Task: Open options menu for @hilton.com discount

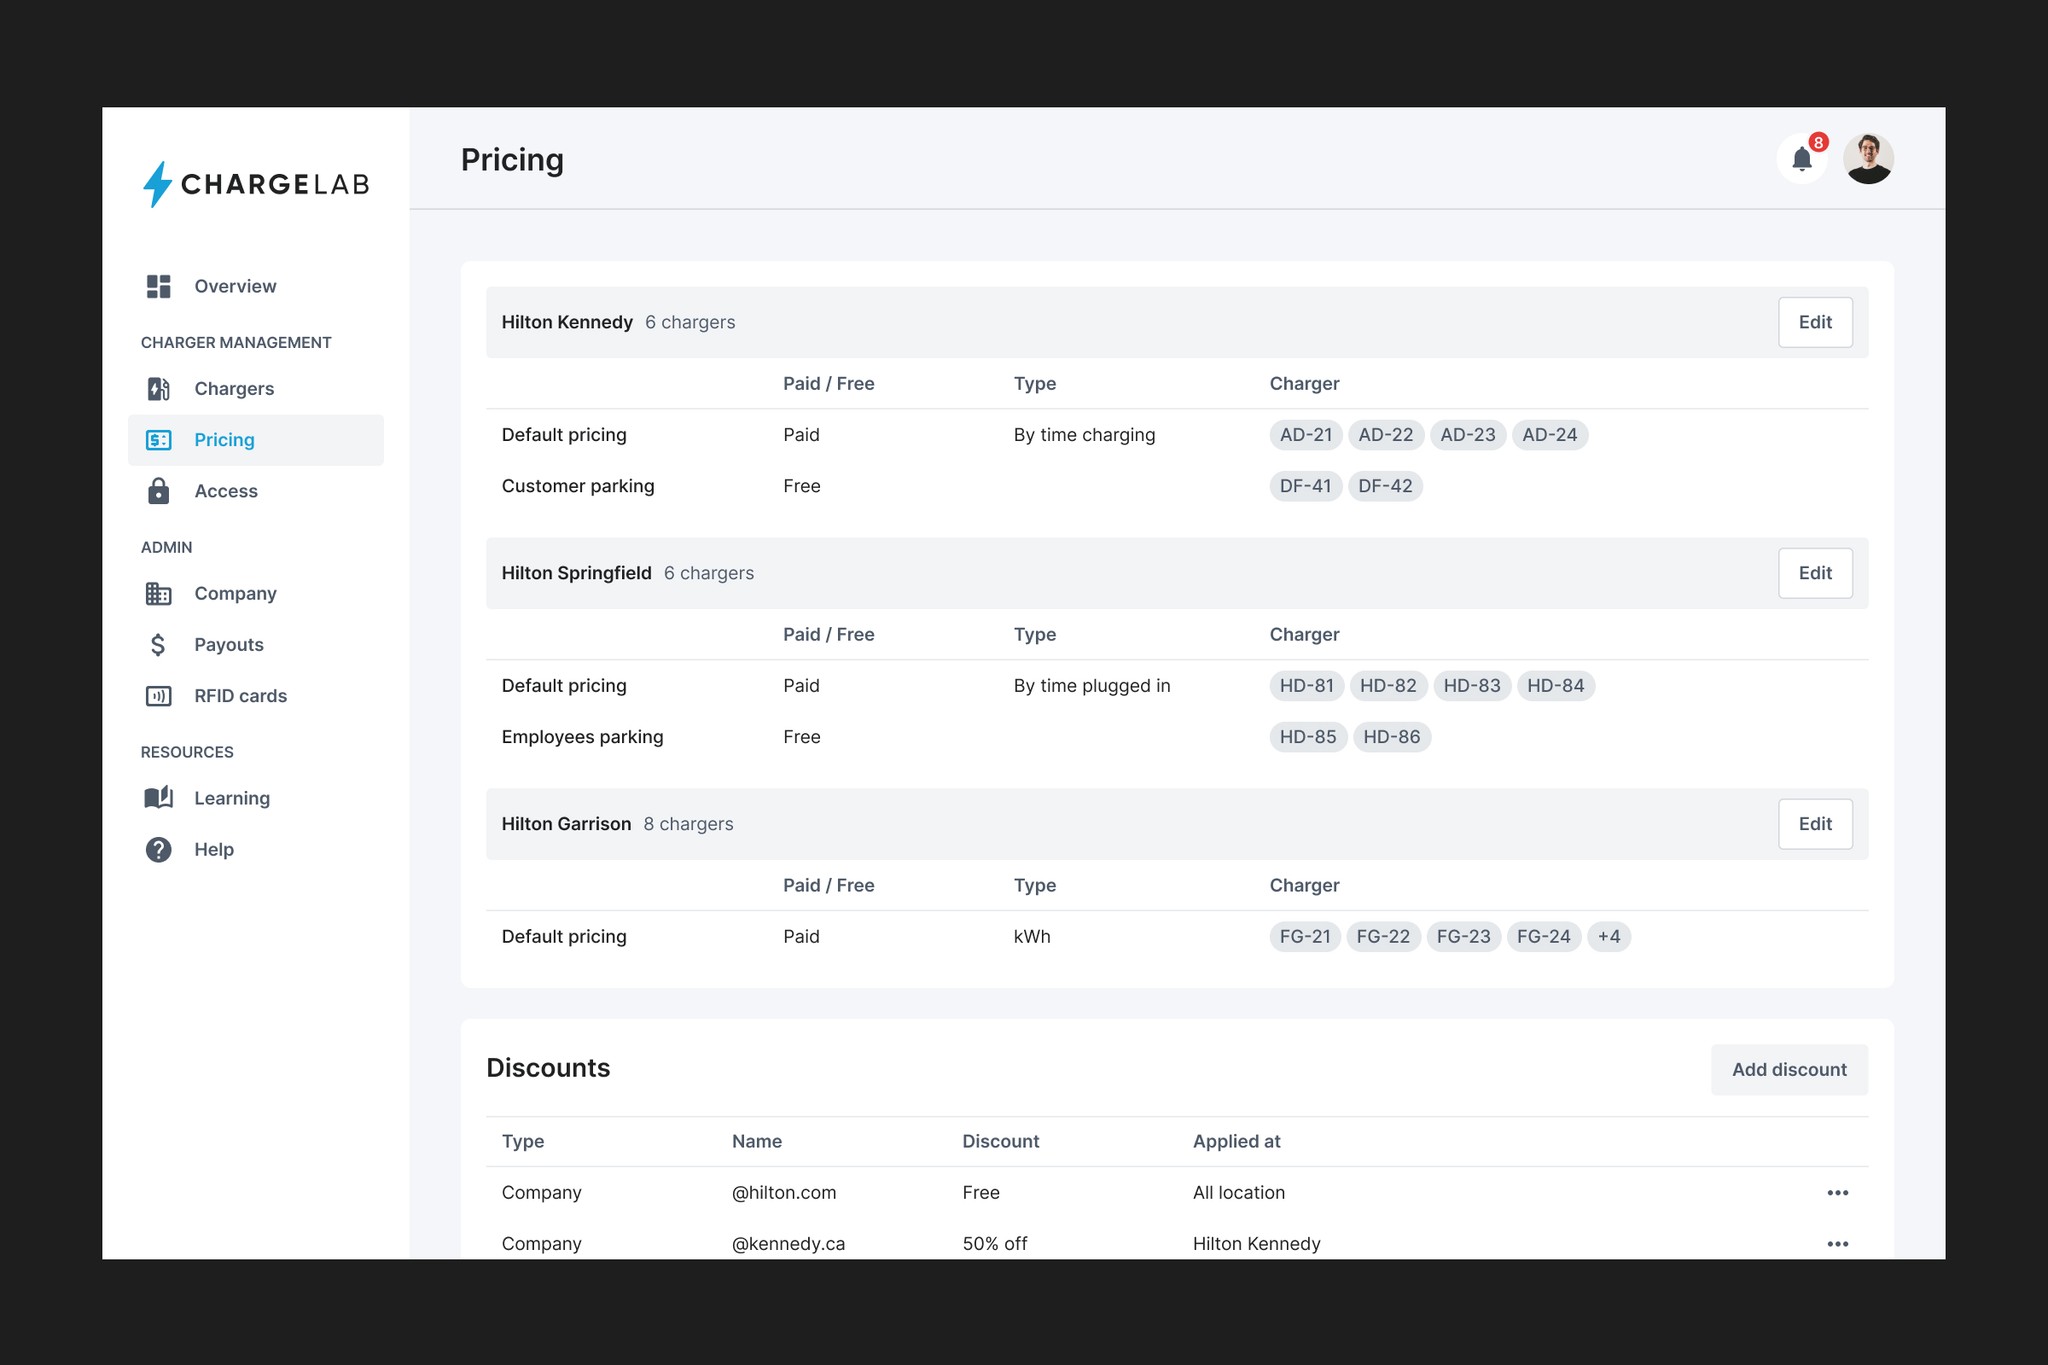Action: tap(1837, 1193)
